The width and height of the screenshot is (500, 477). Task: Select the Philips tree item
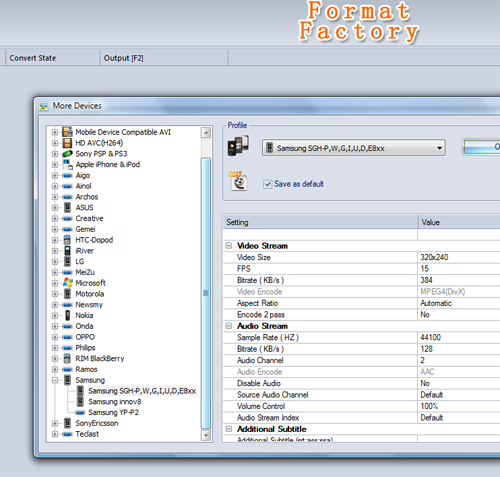click(x=85, y=348)
